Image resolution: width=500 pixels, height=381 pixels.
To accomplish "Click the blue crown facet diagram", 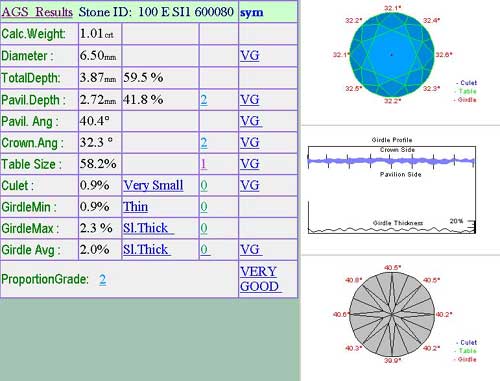I will click(392, 55).
